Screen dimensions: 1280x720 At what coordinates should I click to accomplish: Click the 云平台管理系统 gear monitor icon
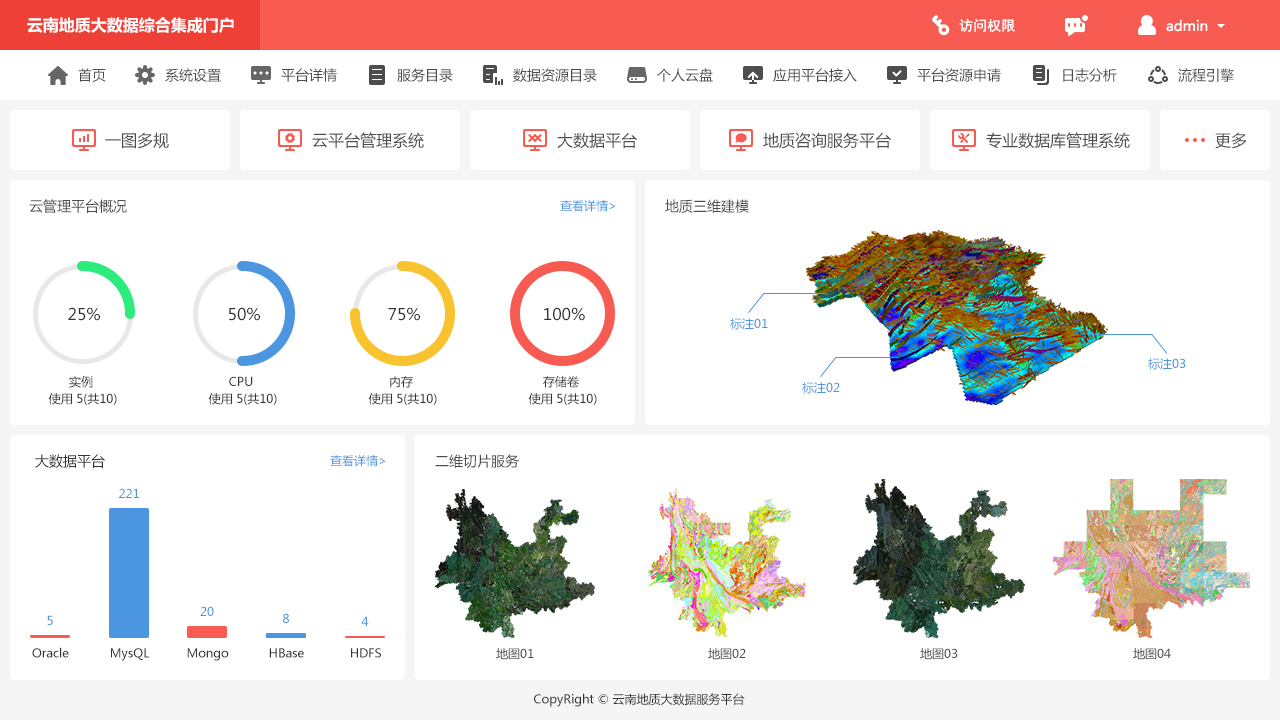coord(290,140)
